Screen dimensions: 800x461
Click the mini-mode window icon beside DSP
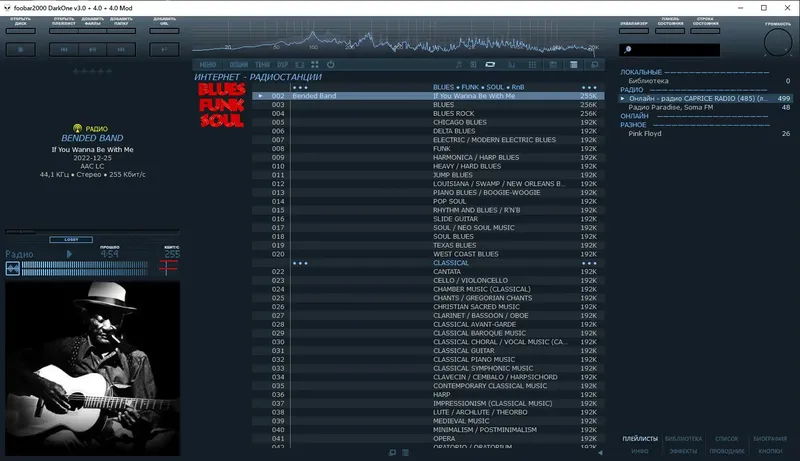coord(299,65)
